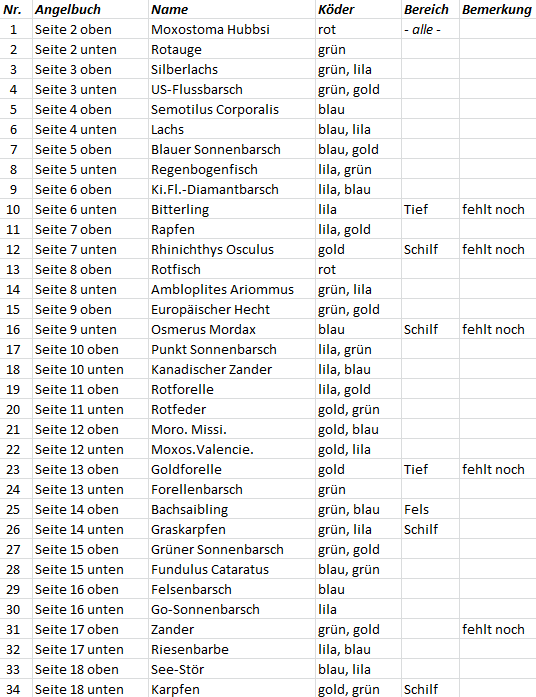Select the Angelbuch column header cell
536x697 pixels.
90,9
